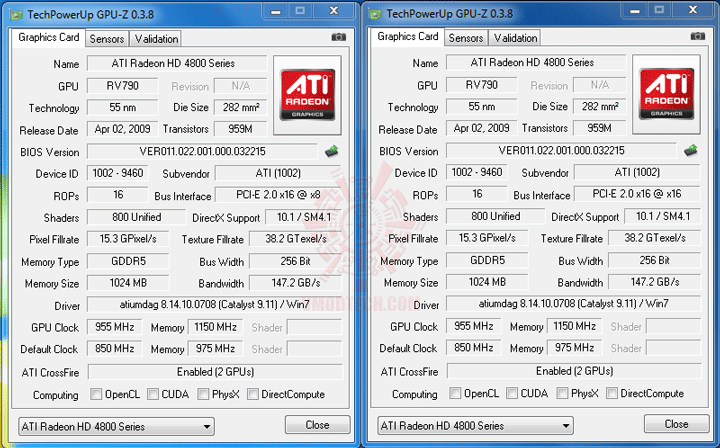Switch to Sensors tab in left window
720x448 pixels.
[107, 39]
